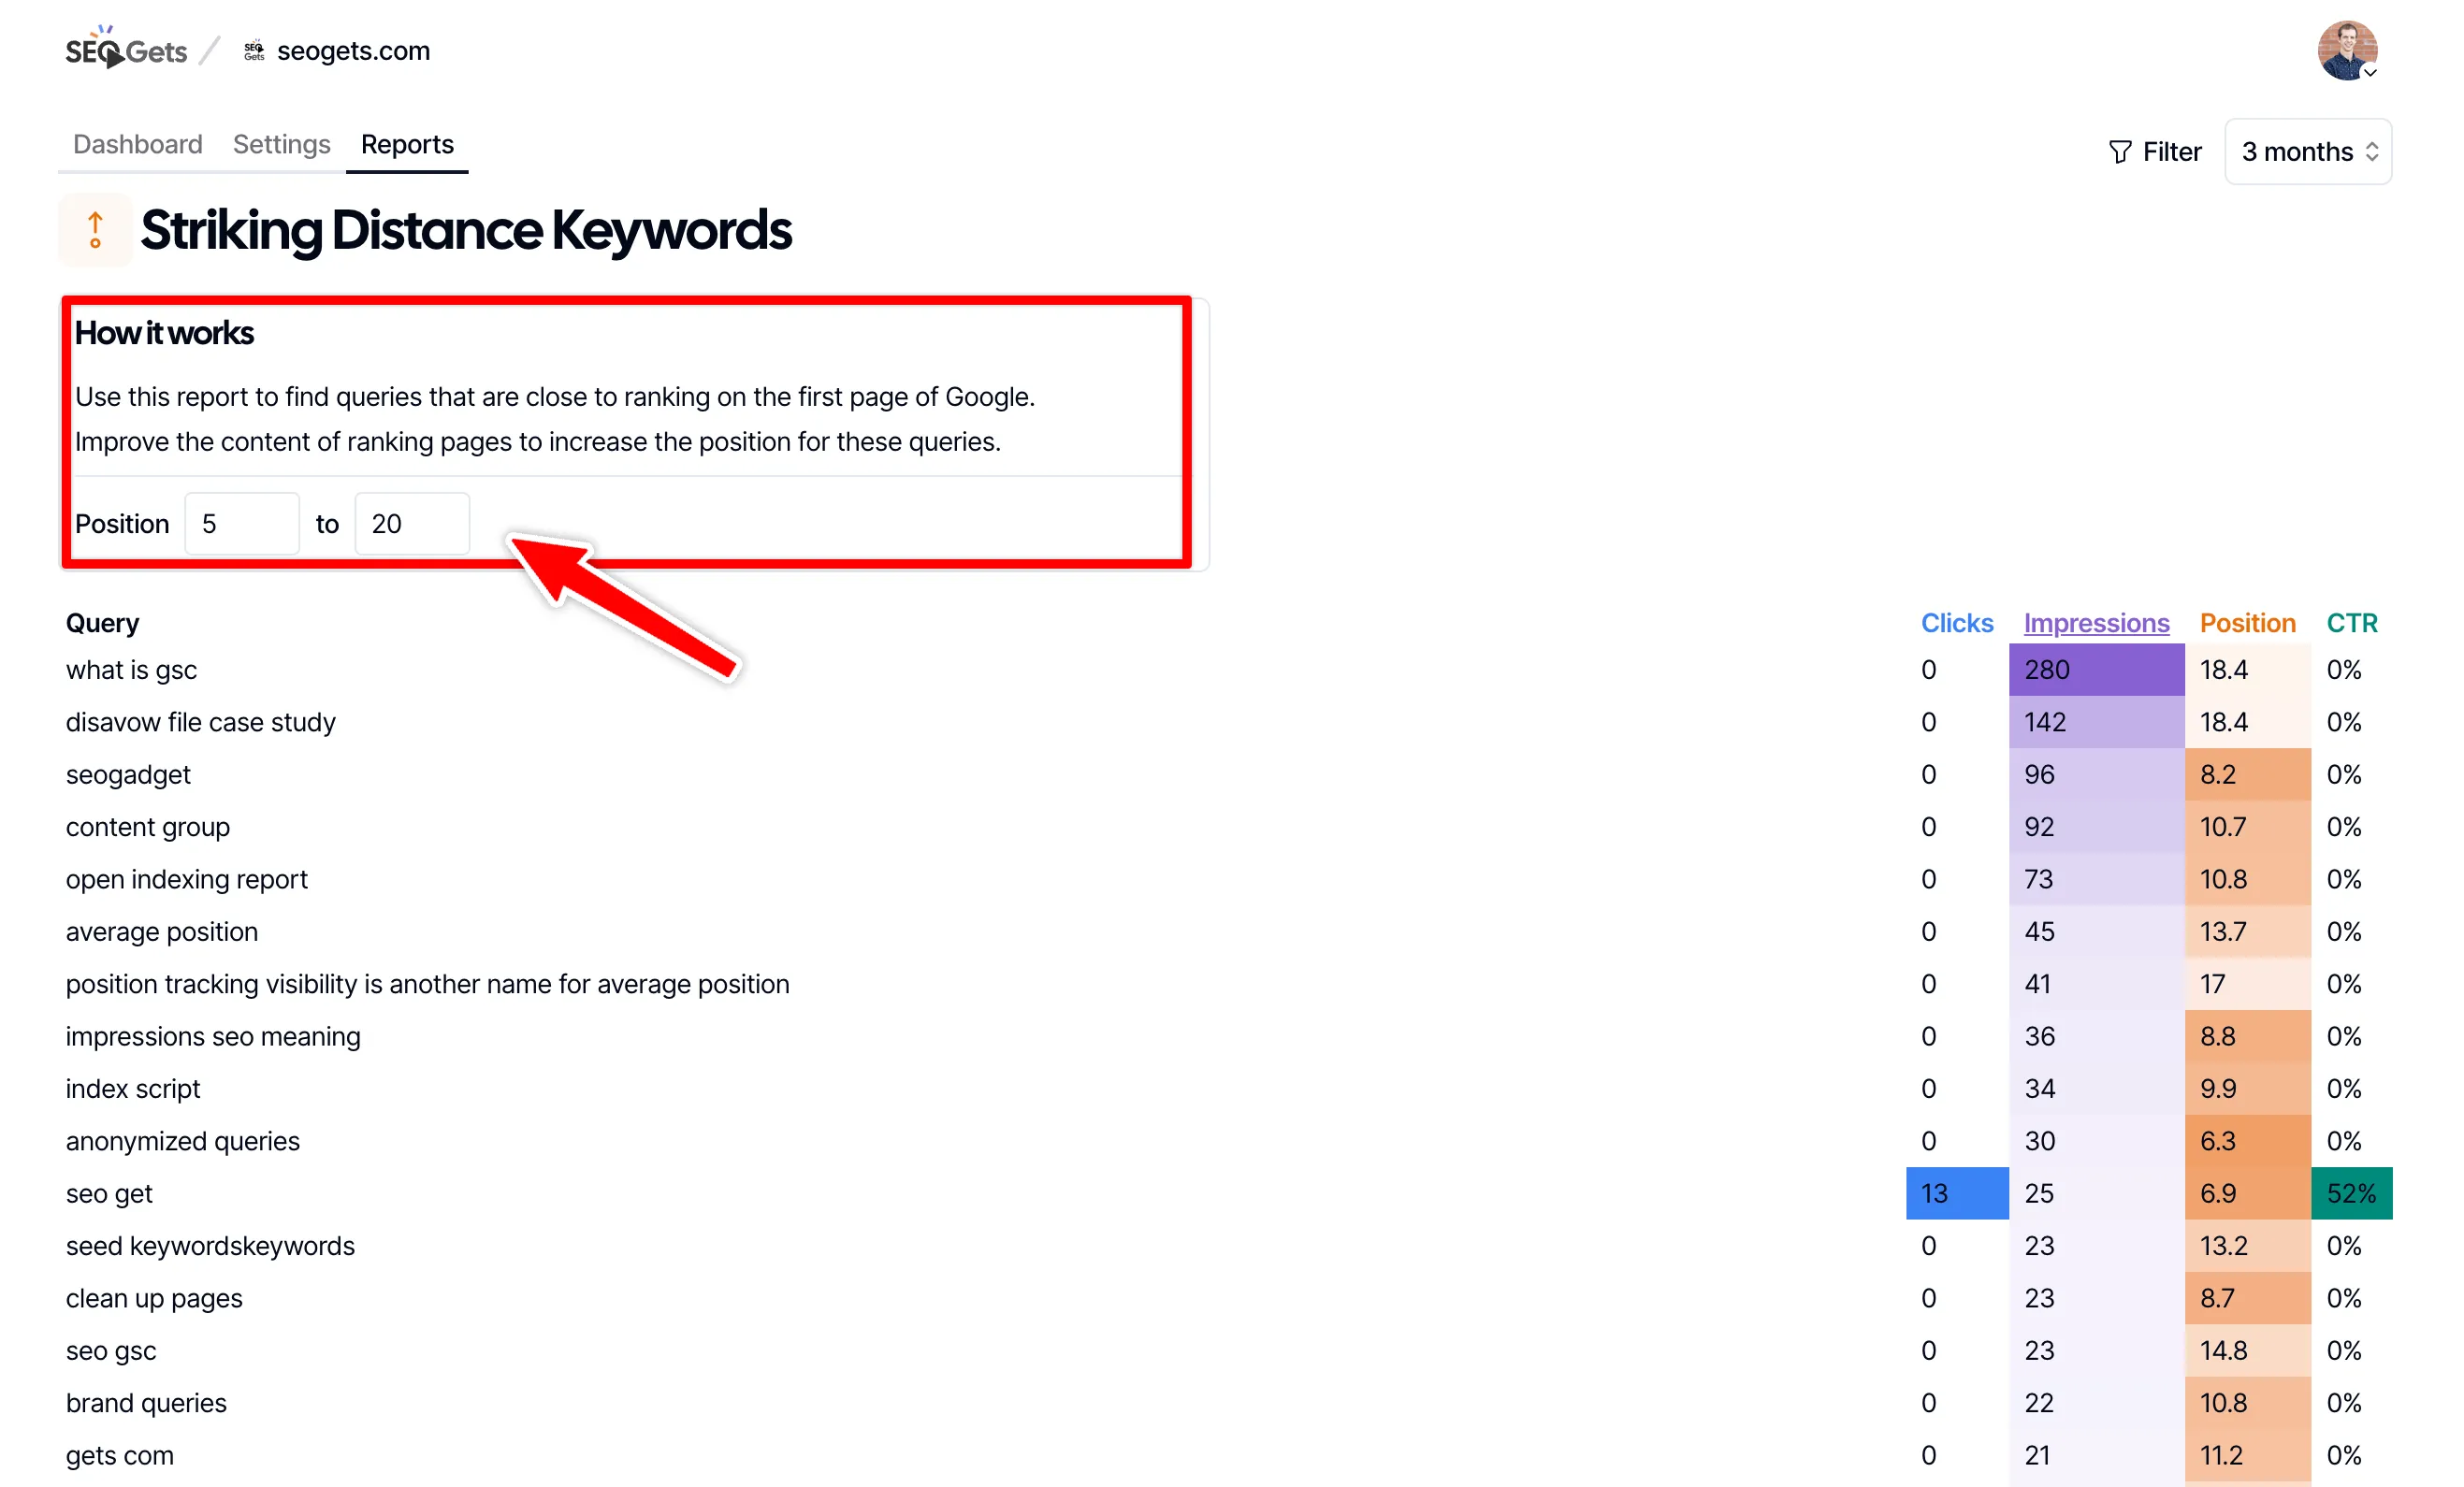Open the Settings tab
This screenshot has height=1487, width=2464.
pyautogui.click(x=281, y=145)
